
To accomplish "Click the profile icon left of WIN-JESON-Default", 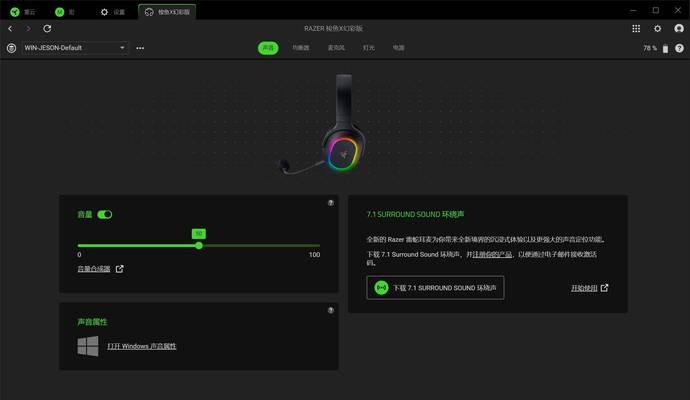I will click(x=11, y=48).
